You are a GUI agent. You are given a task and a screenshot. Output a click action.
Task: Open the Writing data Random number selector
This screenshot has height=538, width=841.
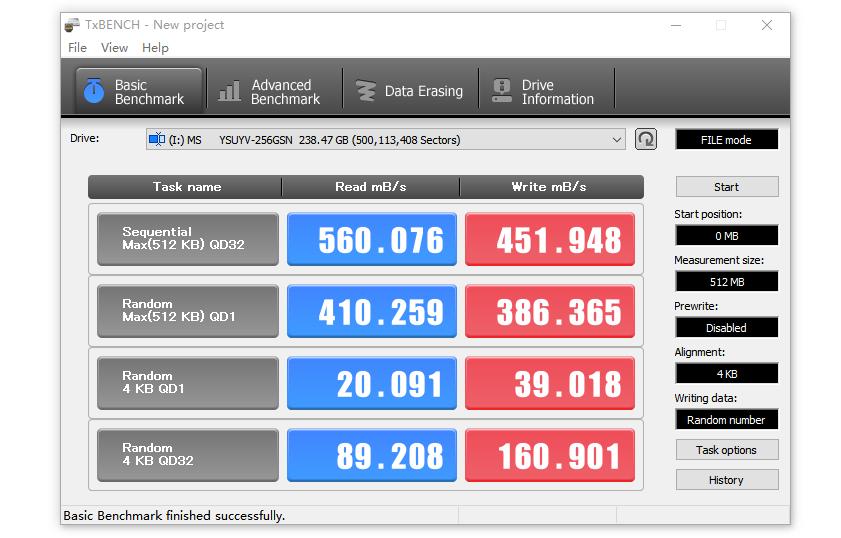click(726, 420)
